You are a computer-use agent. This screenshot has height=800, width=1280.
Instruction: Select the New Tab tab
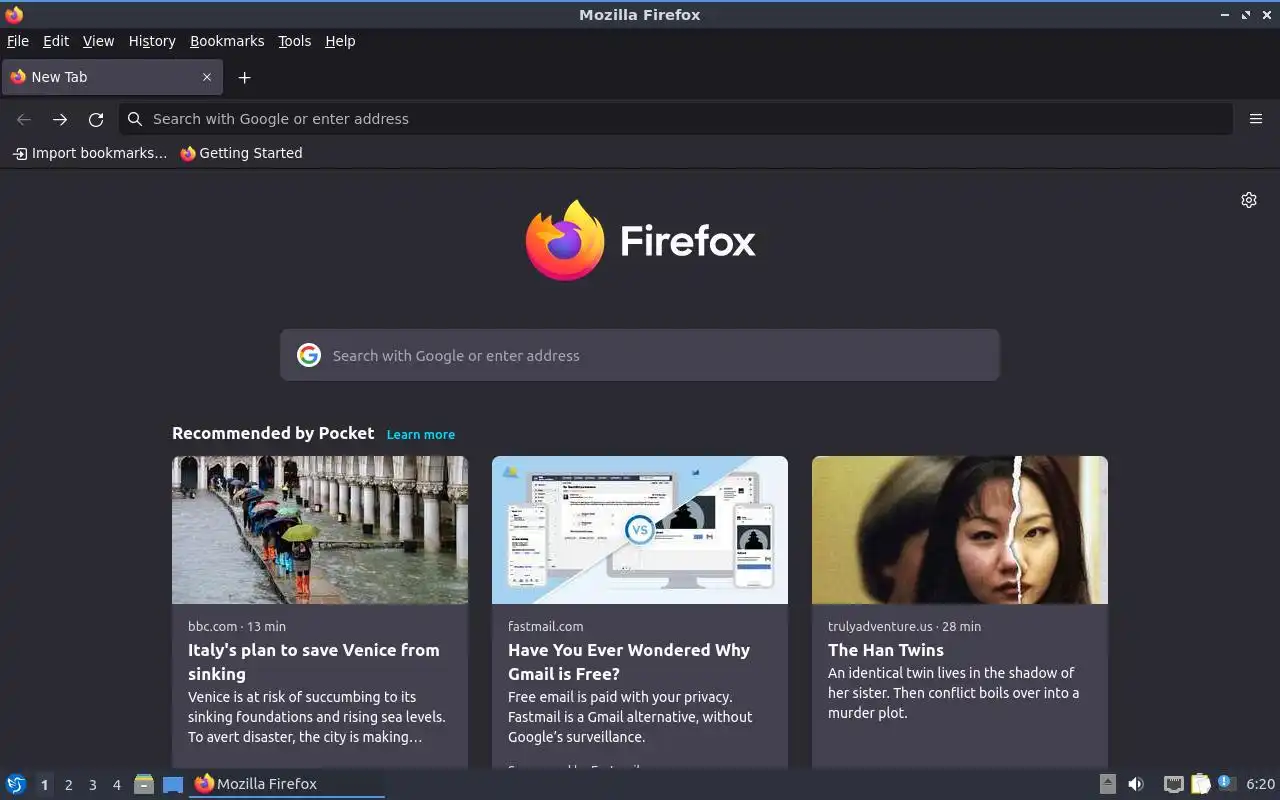(x=111, y=77)
